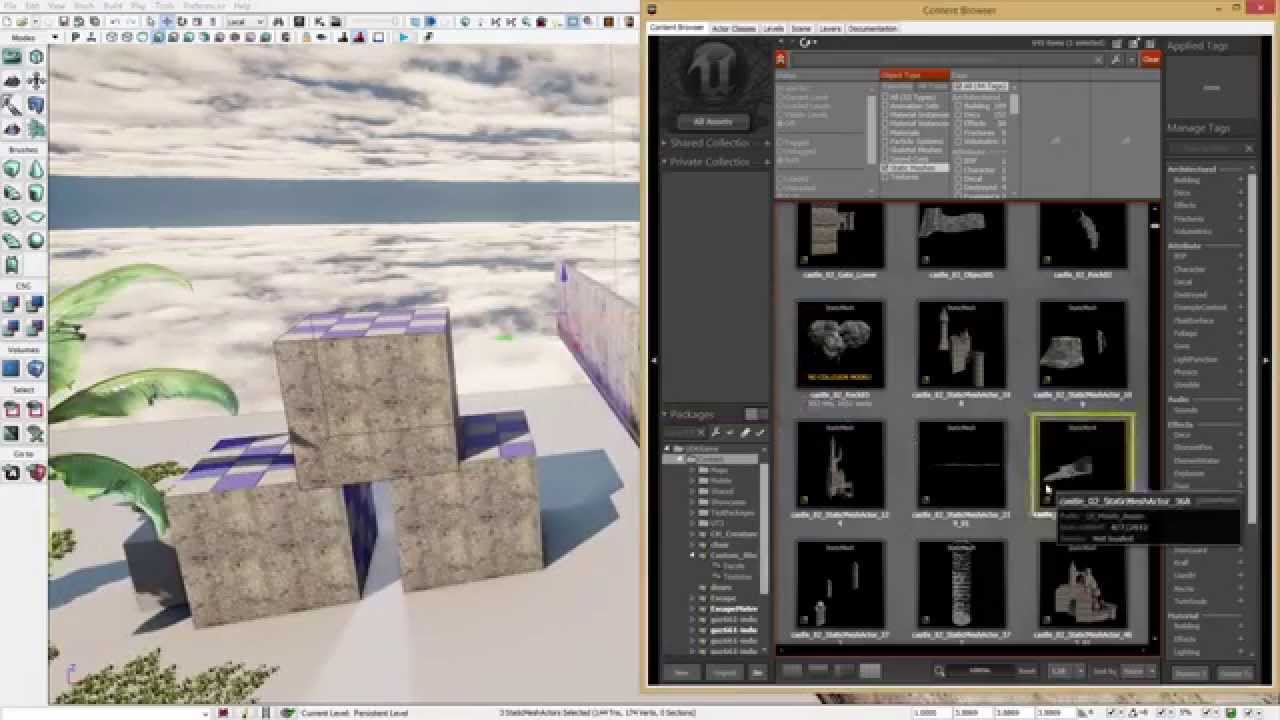
Task: Expand the Private Collection section
Action: point(664,161)
